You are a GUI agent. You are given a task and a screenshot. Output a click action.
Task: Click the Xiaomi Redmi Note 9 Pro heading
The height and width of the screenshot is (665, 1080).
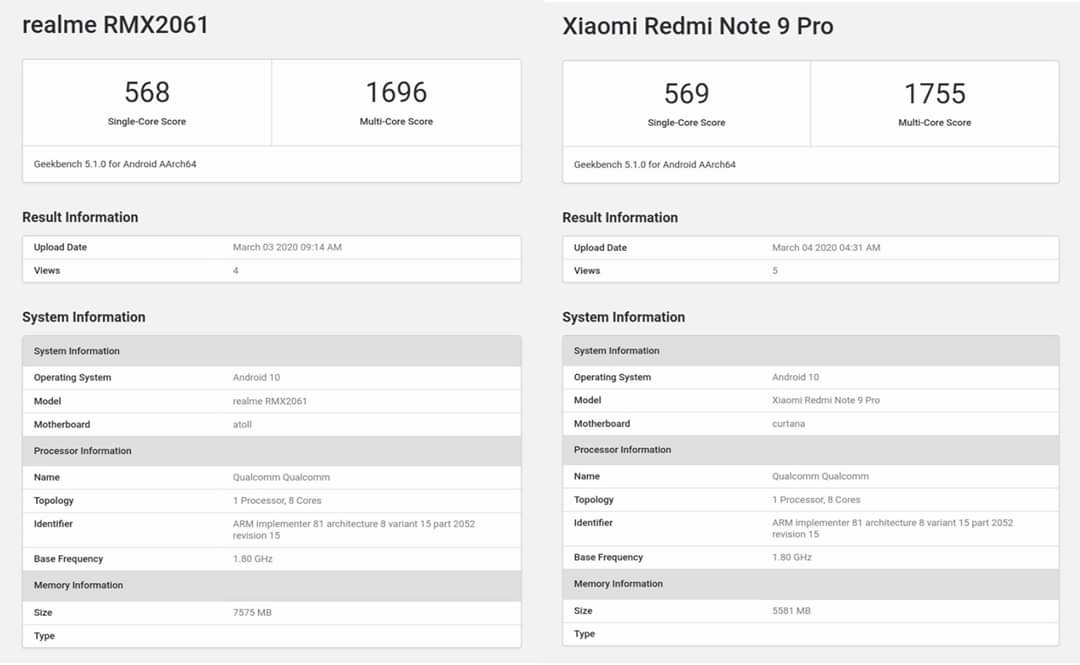coord(697,26)
